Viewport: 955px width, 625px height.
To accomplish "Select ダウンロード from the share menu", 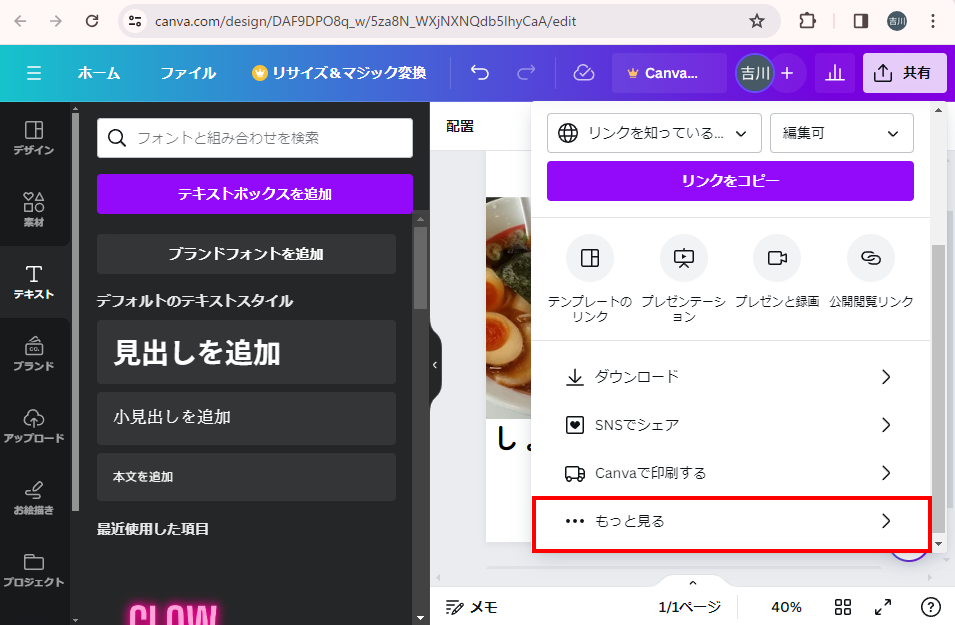I will click(x=731, y=377).
